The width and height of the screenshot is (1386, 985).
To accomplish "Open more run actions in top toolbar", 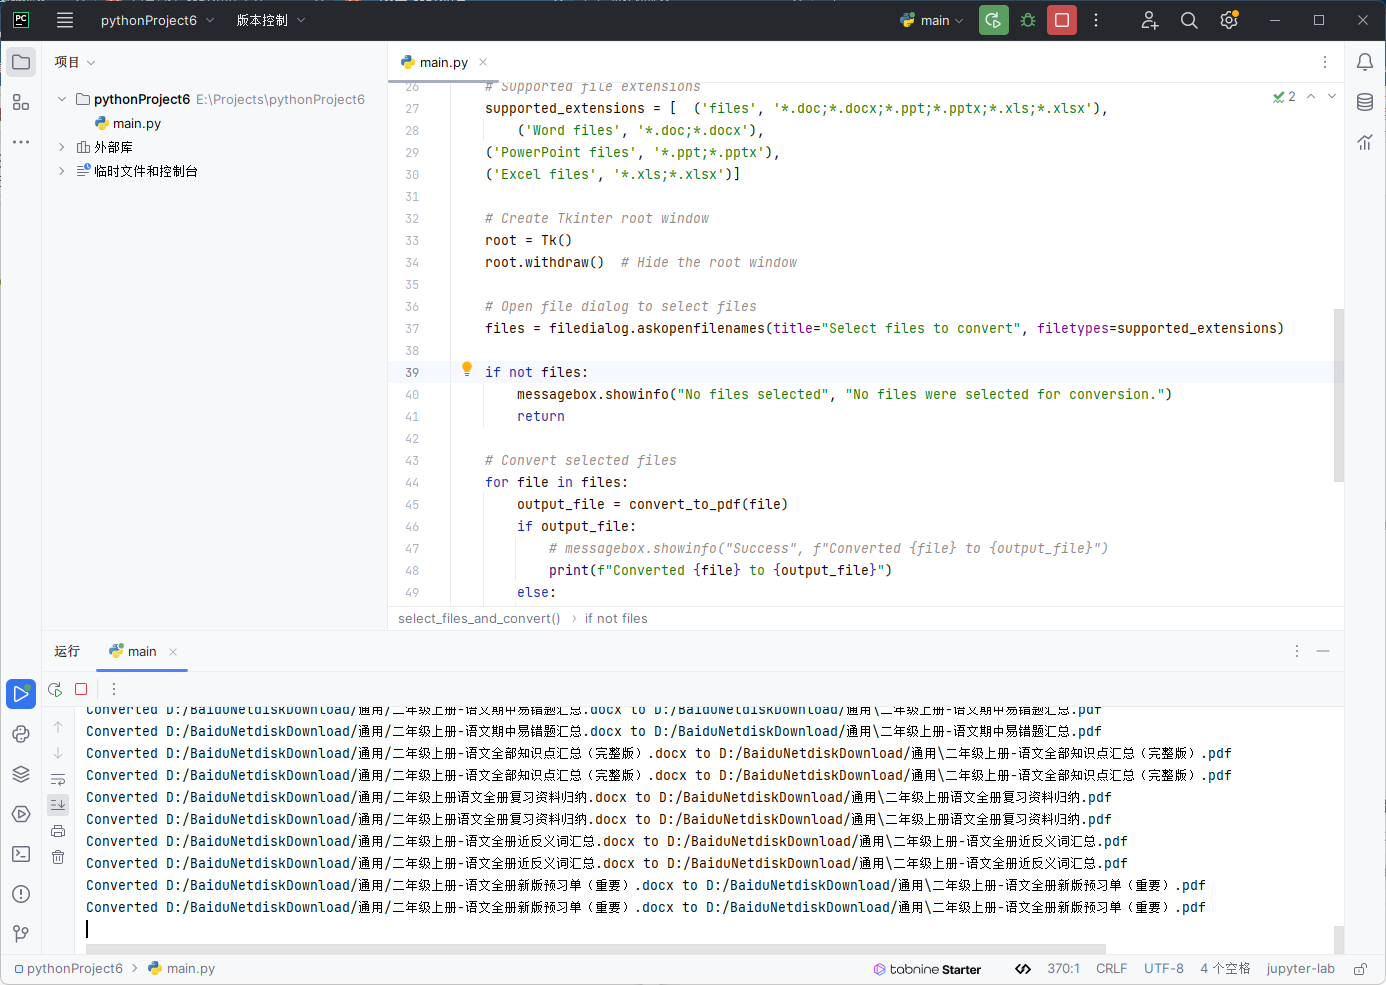I will [x=1096, y=20].
